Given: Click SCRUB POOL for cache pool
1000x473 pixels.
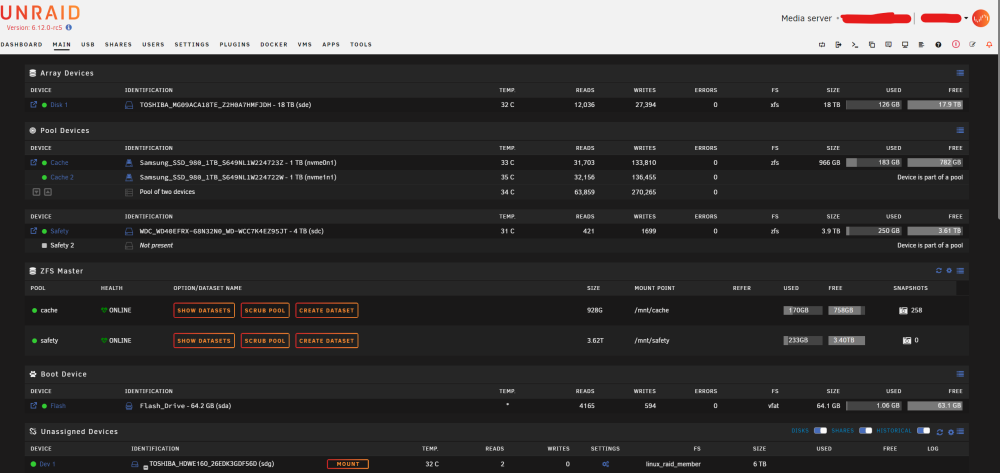Looking at the screenshot, I should tap(265, 310).
